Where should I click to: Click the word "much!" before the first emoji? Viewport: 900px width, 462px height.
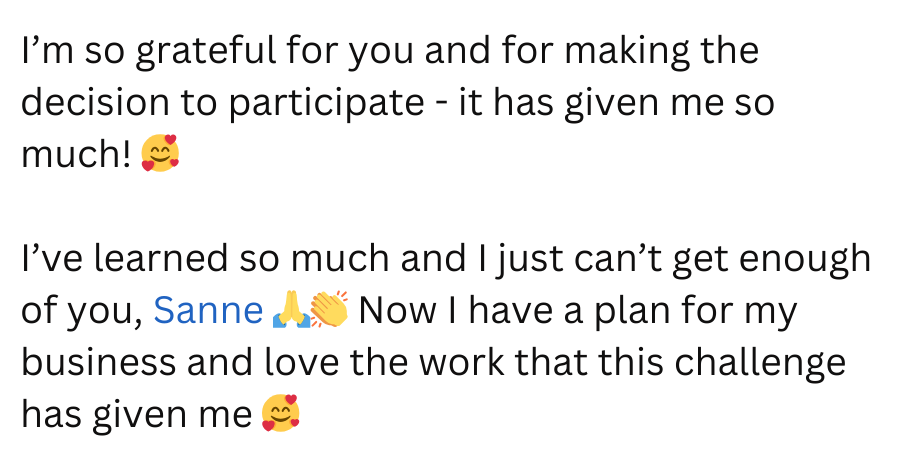[76, 154]
